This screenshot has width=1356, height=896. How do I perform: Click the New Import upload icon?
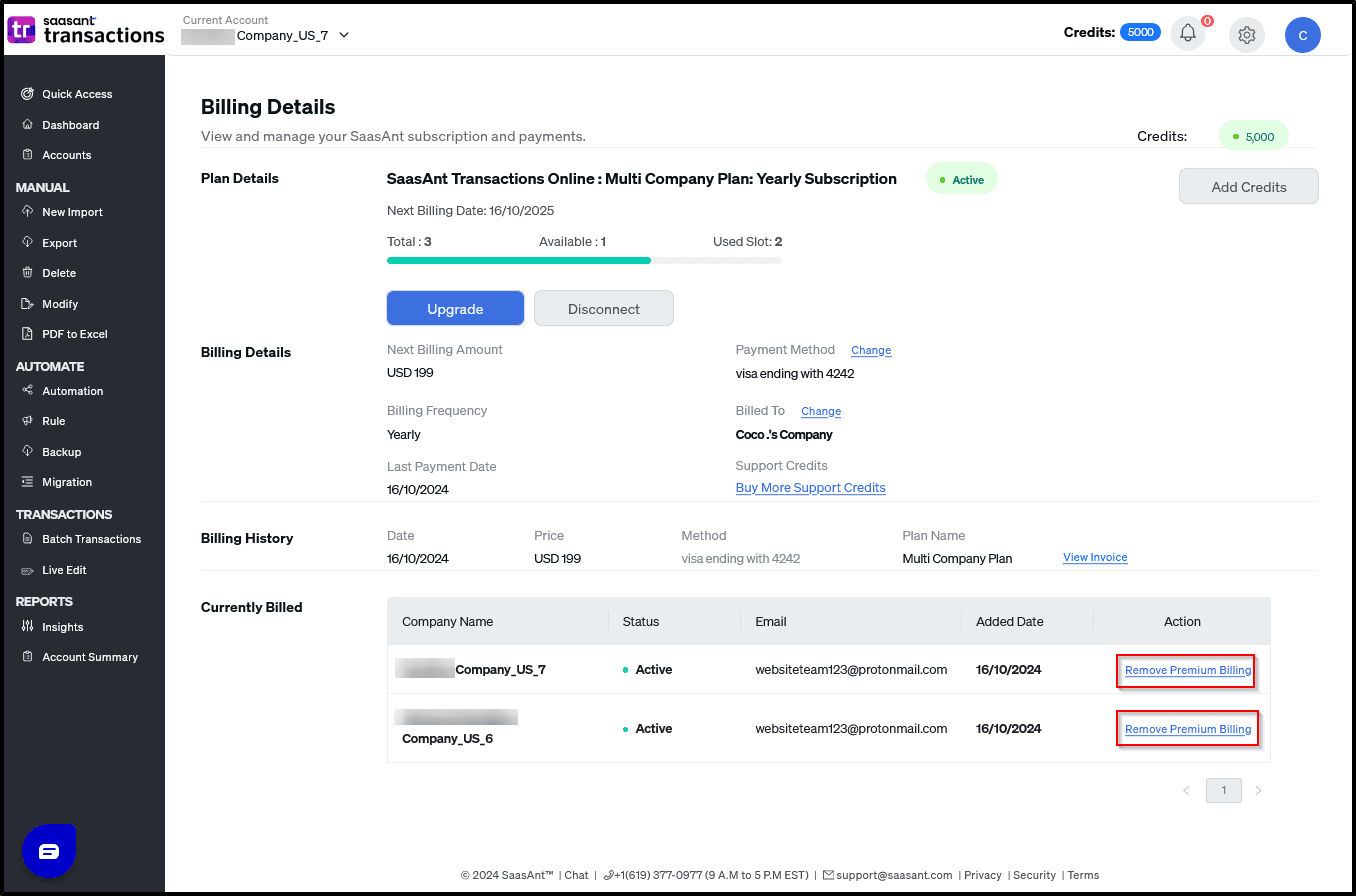point(27,212)
